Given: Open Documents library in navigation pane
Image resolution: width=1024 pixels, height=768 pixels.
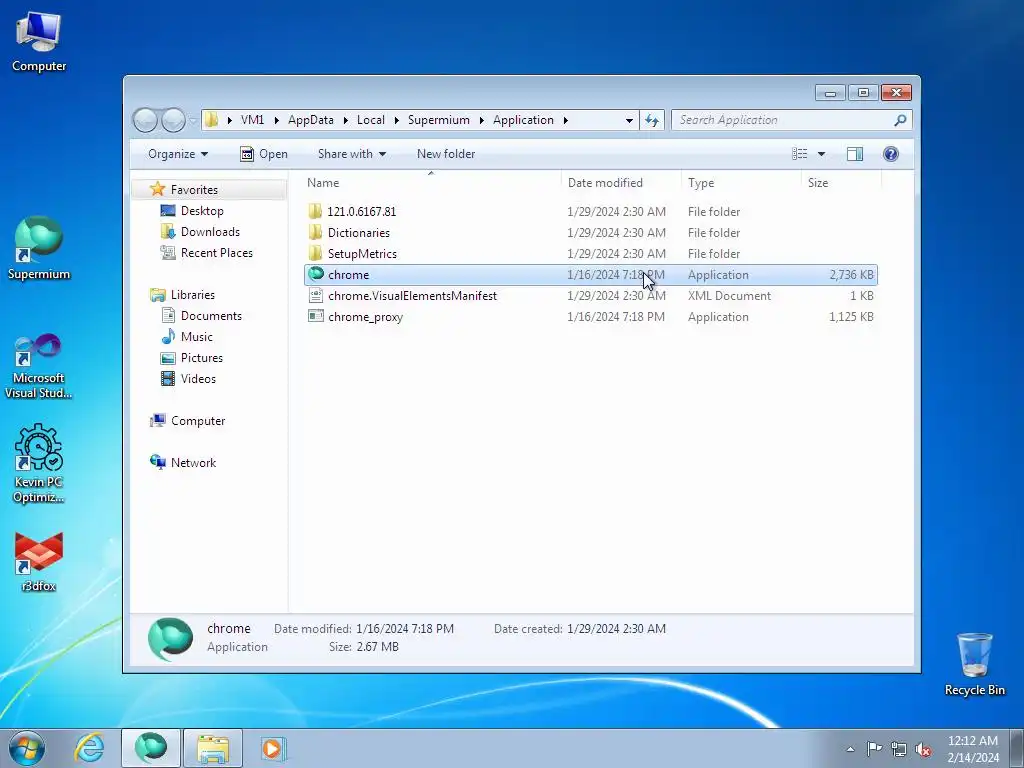Looking at the screenshot, I should [211, 315].
